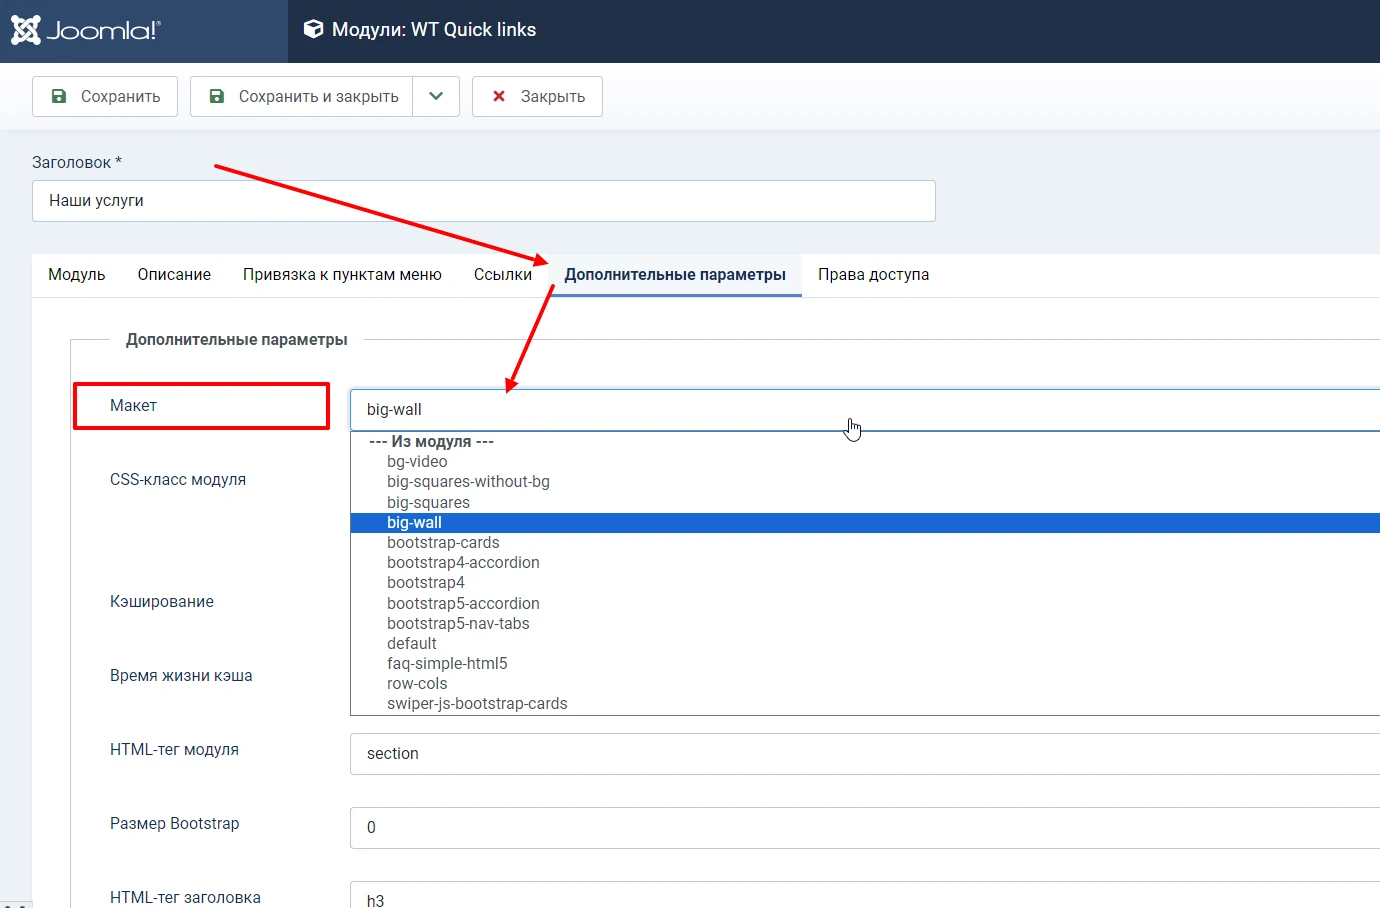The height and width of the screenshot is (908, 1380).
Task: Select the default layout option
Action: (411, 643)
